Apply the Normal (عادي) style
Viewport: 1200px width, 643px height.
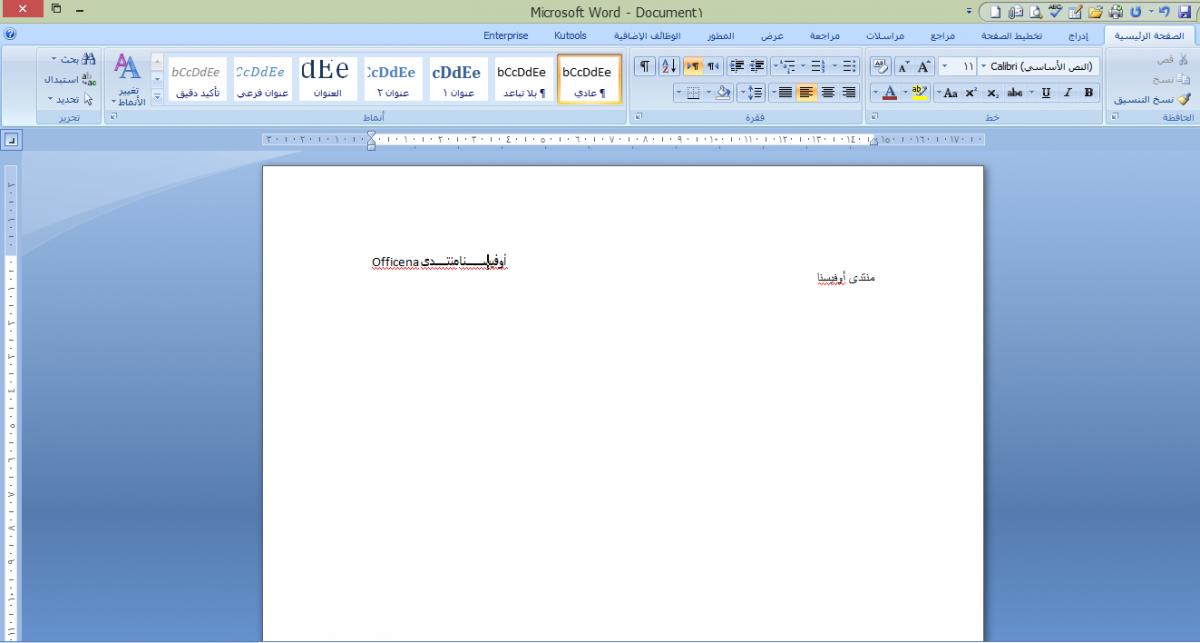click(x=589, y=79)
